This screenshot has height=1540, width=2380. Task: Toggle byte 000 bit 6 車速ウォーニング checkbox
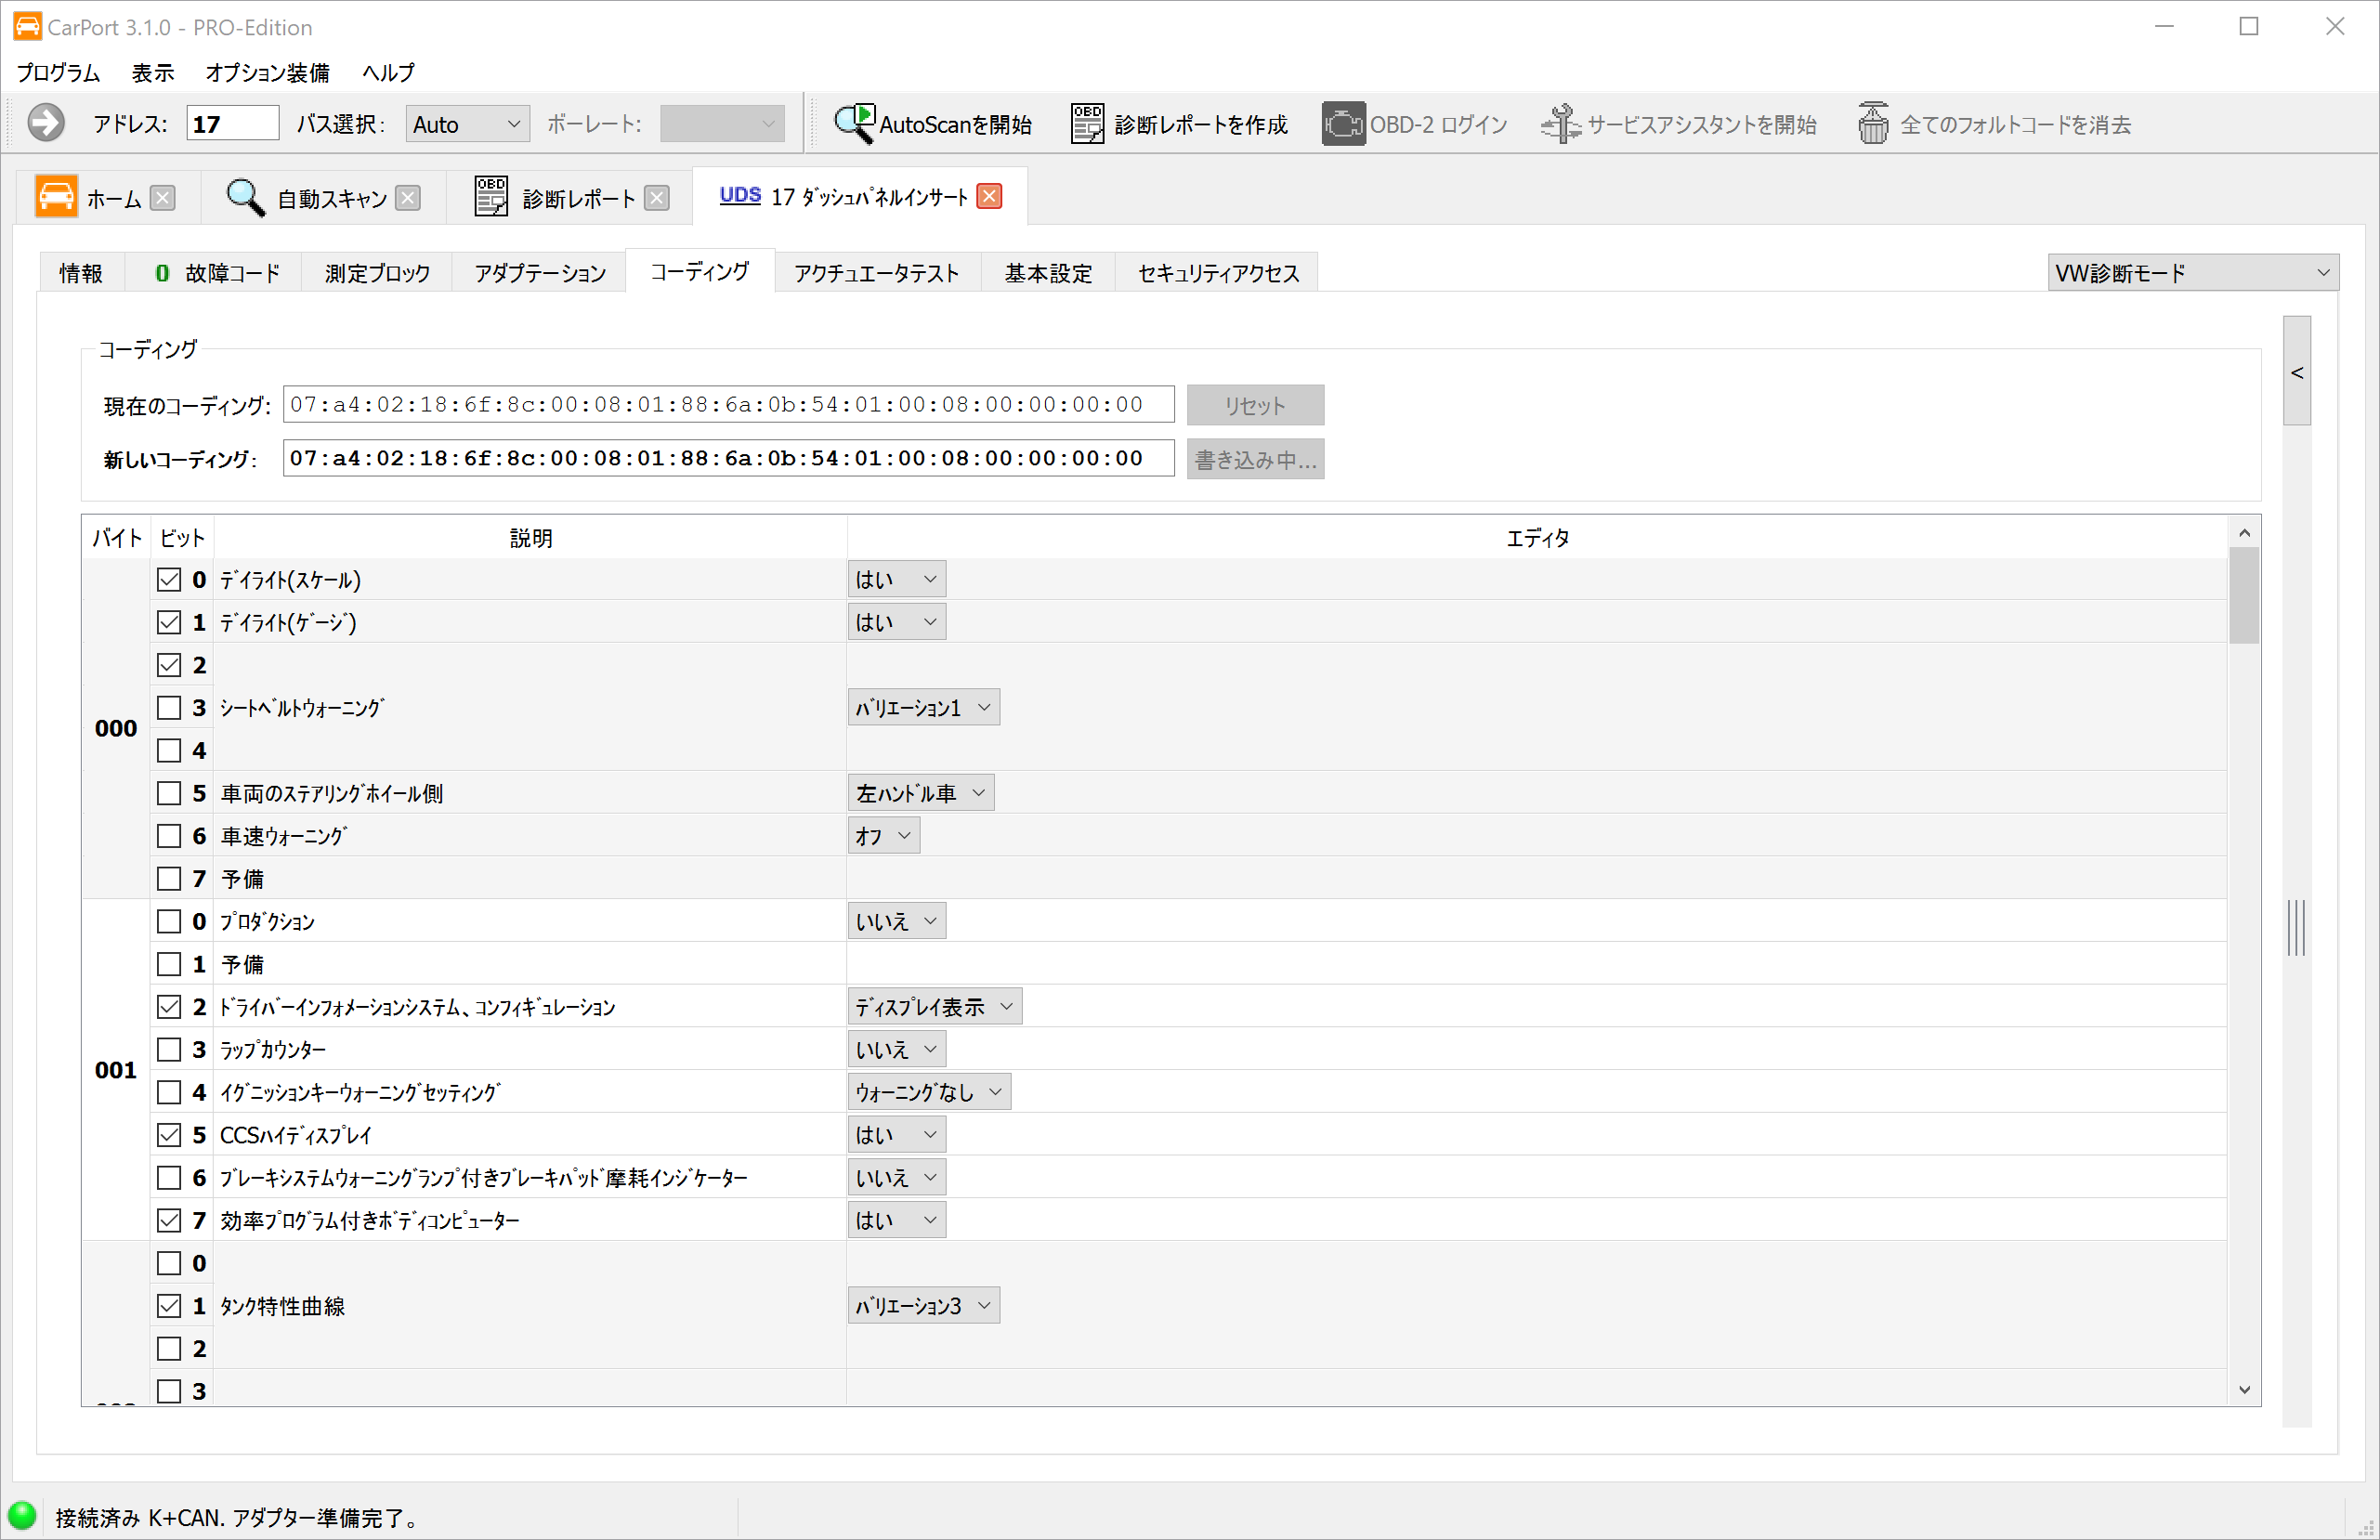point(169,836)
